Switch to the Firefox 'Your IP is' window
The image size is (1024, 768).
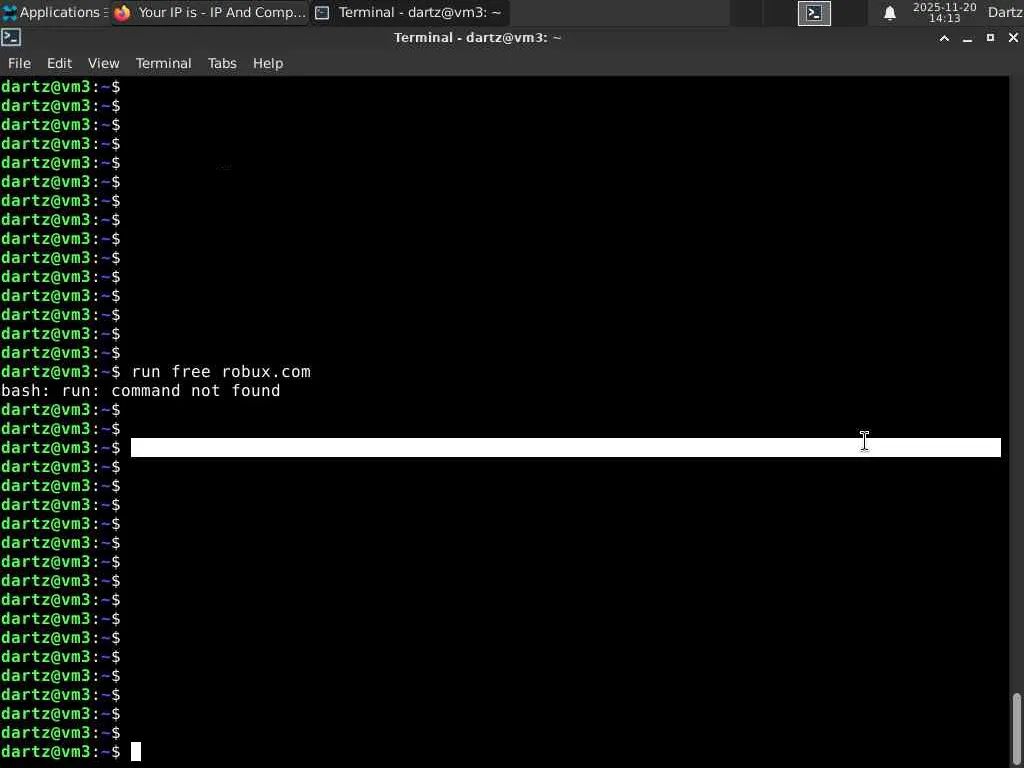tap(210, 12)
